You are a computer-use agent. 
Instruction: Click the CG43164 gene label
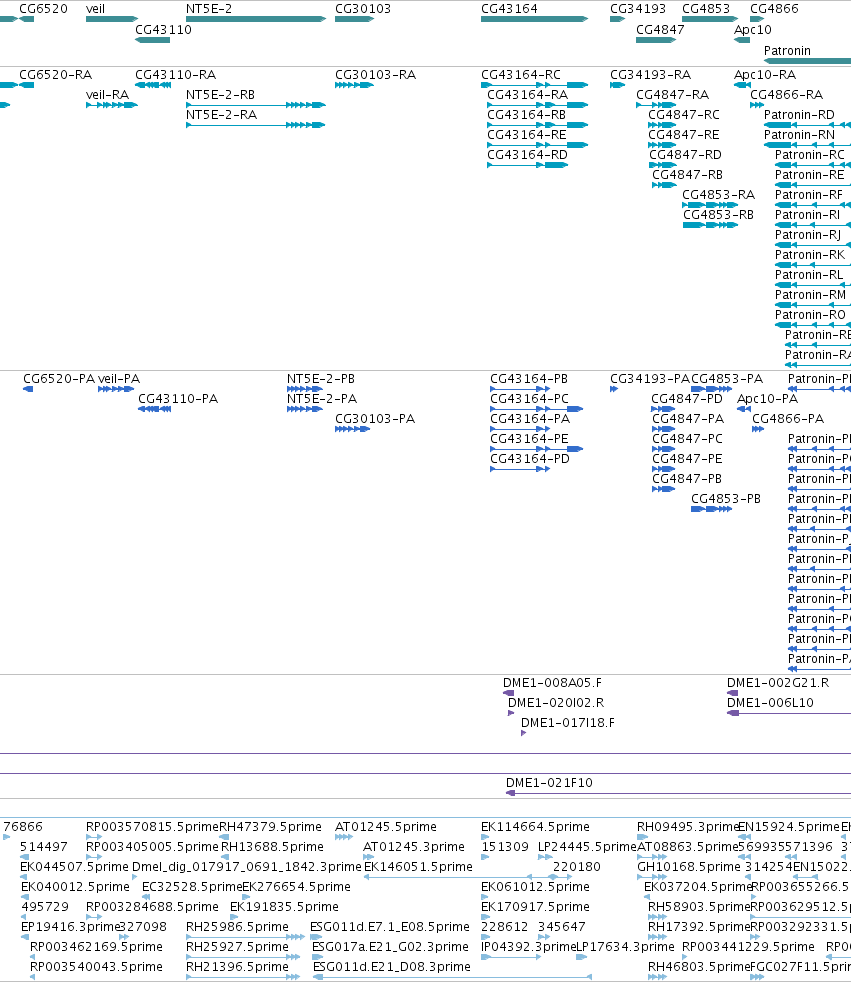[x=509, y=9]
